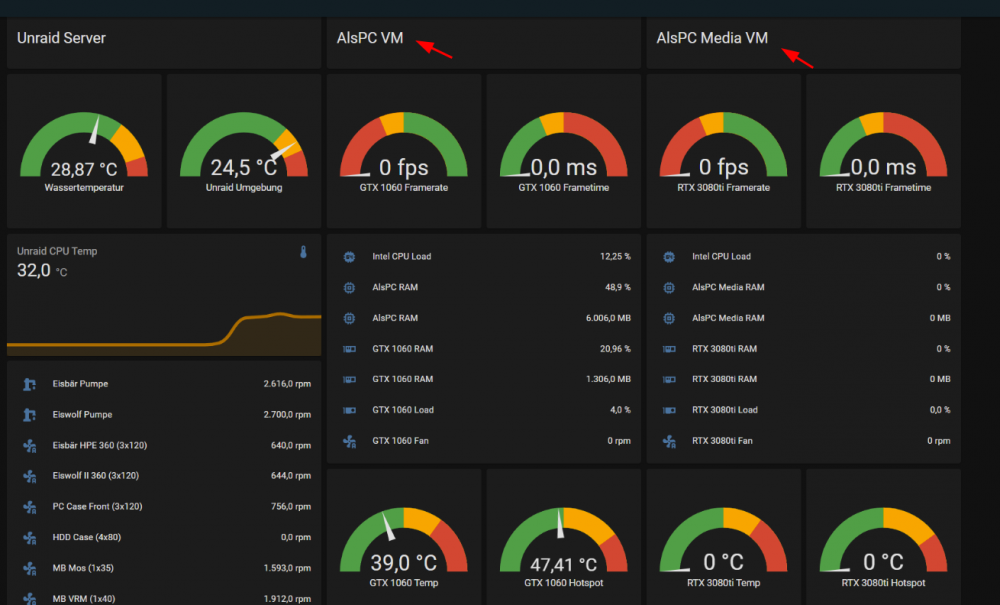Click the AlsPC RAM value 48,9 %
The width and height of the screenshot is (1000, 605).
pyautogui.click(x=617, y=288)
